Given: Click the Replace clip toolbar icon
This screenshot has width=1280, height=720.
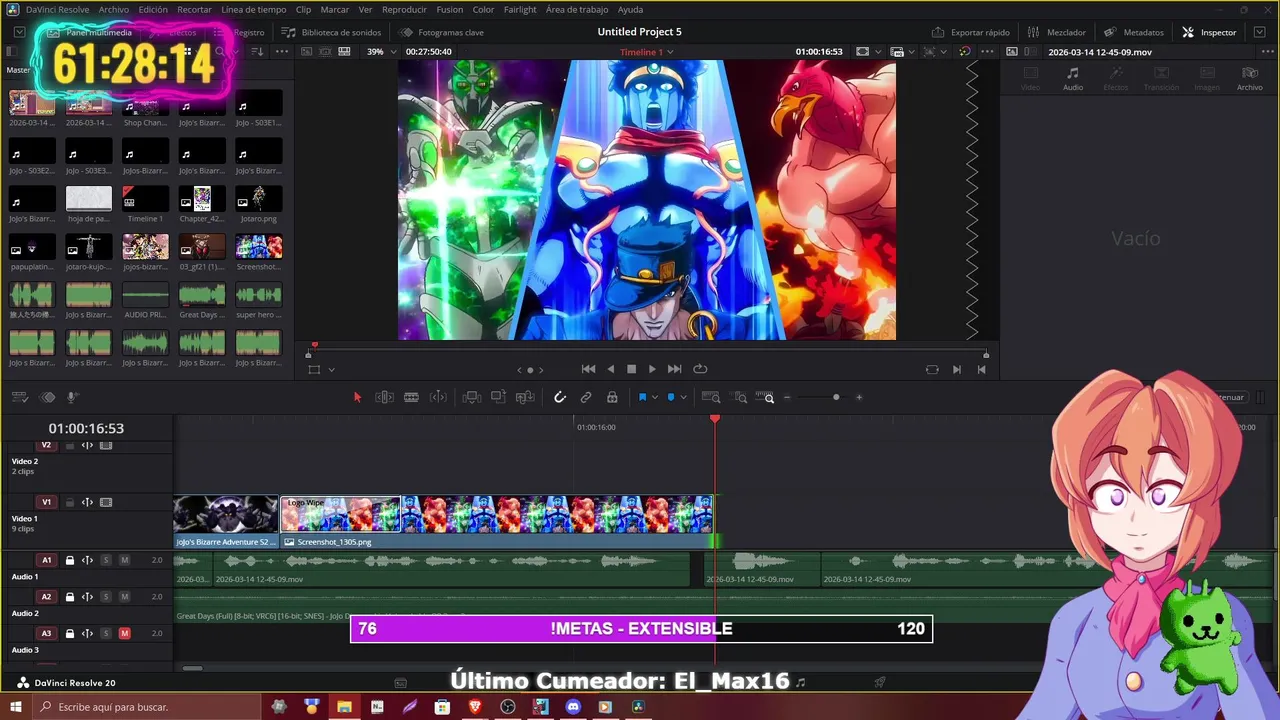Looking at the screenshot, I should click(x=525, y=397).
